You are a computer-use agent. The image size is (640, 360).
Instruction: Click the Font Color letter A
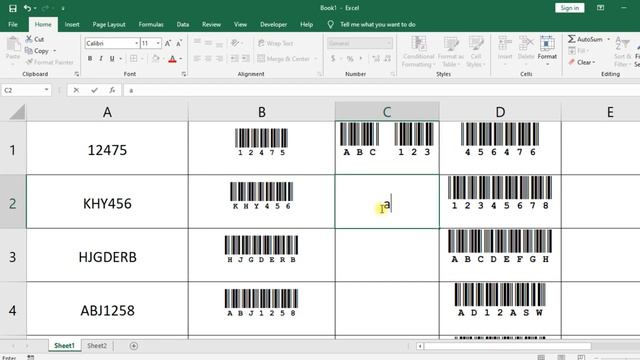pyautogui.click(x=172, y=59)
